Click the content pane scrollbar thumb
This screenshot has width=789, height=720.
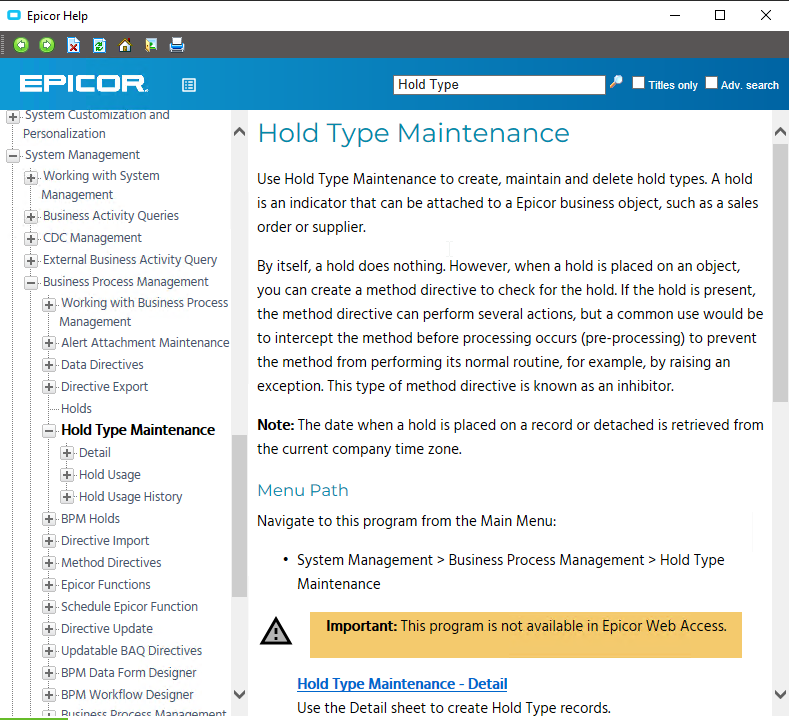pos(780,273)
